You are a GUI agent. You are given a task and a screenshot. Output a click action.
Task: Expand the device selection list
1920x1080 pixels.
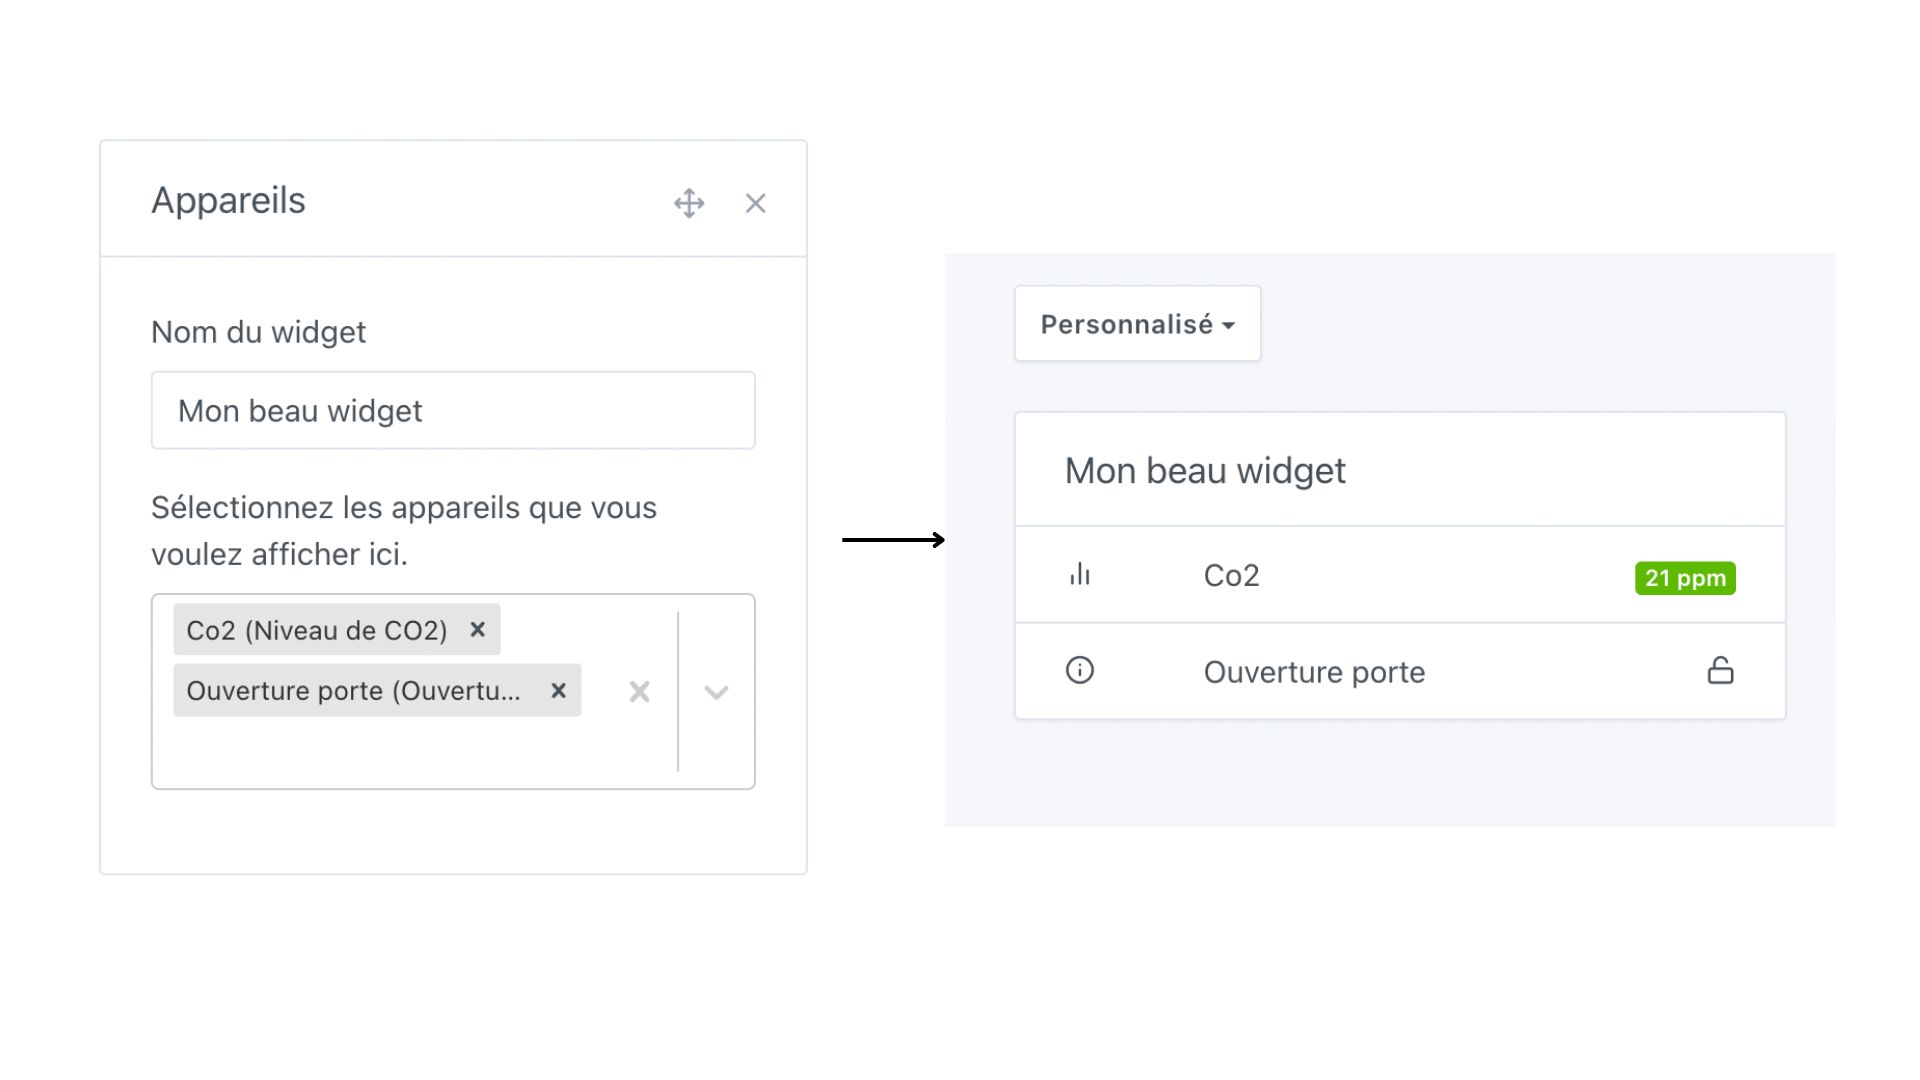[x=715, y=691]
